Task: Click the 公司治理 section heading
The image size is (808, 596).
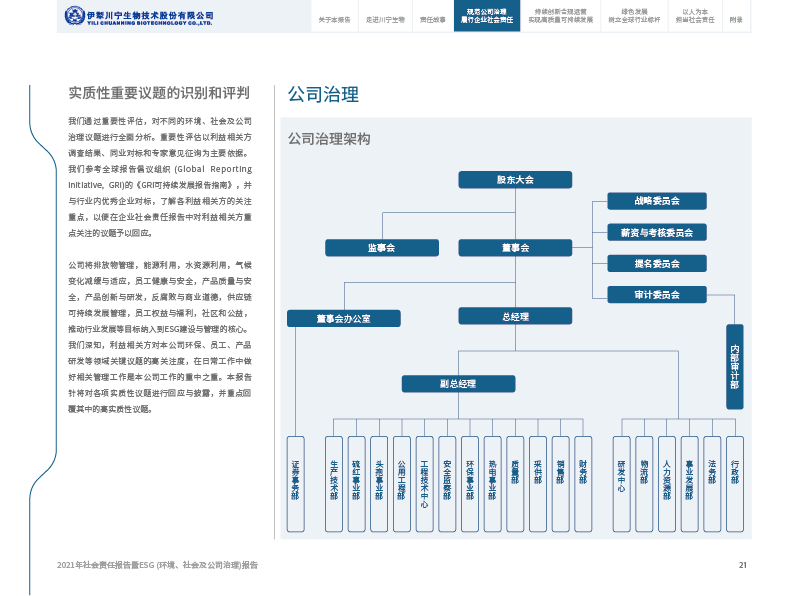Action: pyautogui.click(x=323, y=95)
